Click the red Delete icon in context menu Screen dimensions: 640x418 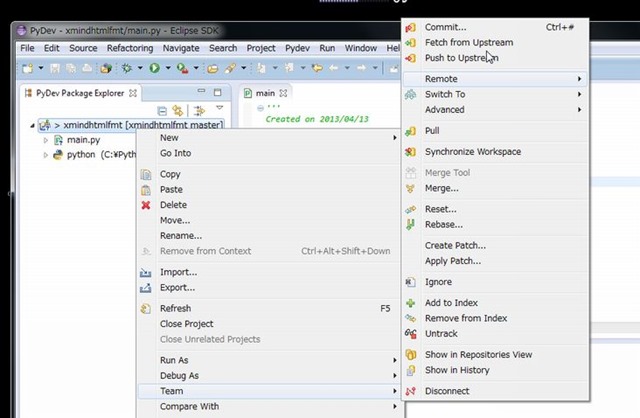146,205
